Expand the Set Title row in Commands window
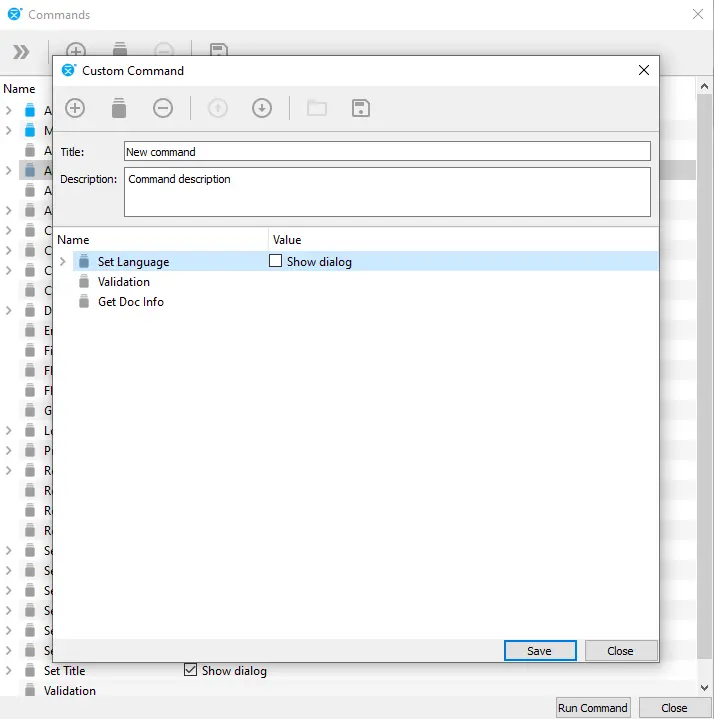The image size is (714, 719). tap(9, 670)
